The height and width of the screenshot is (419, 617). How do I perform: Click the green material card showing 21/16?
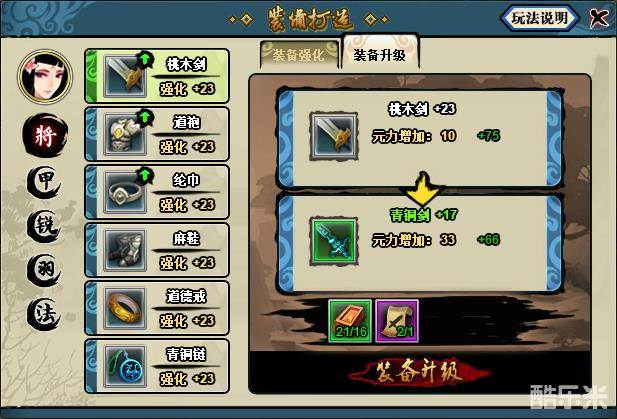(x=350, y=321)
